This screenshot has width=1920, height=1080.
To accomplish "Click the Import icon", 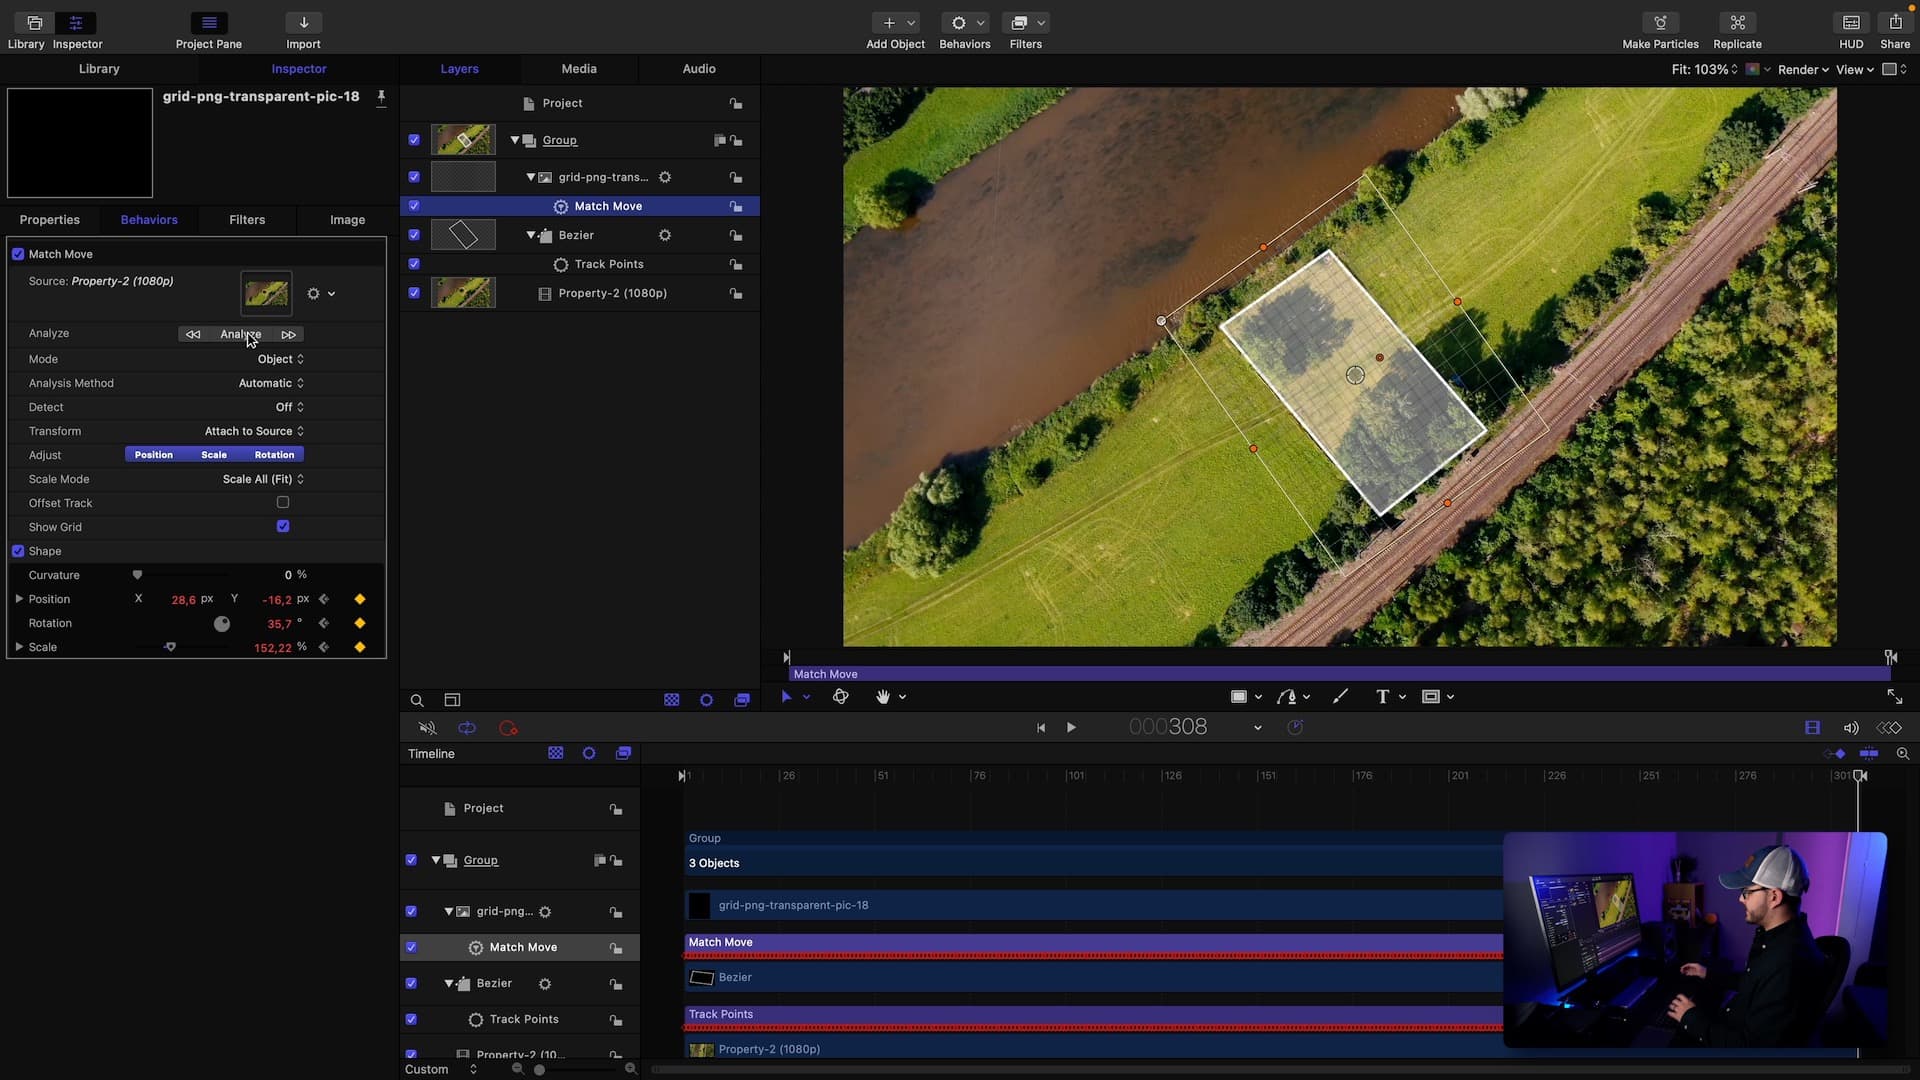I will coord(303,23).
